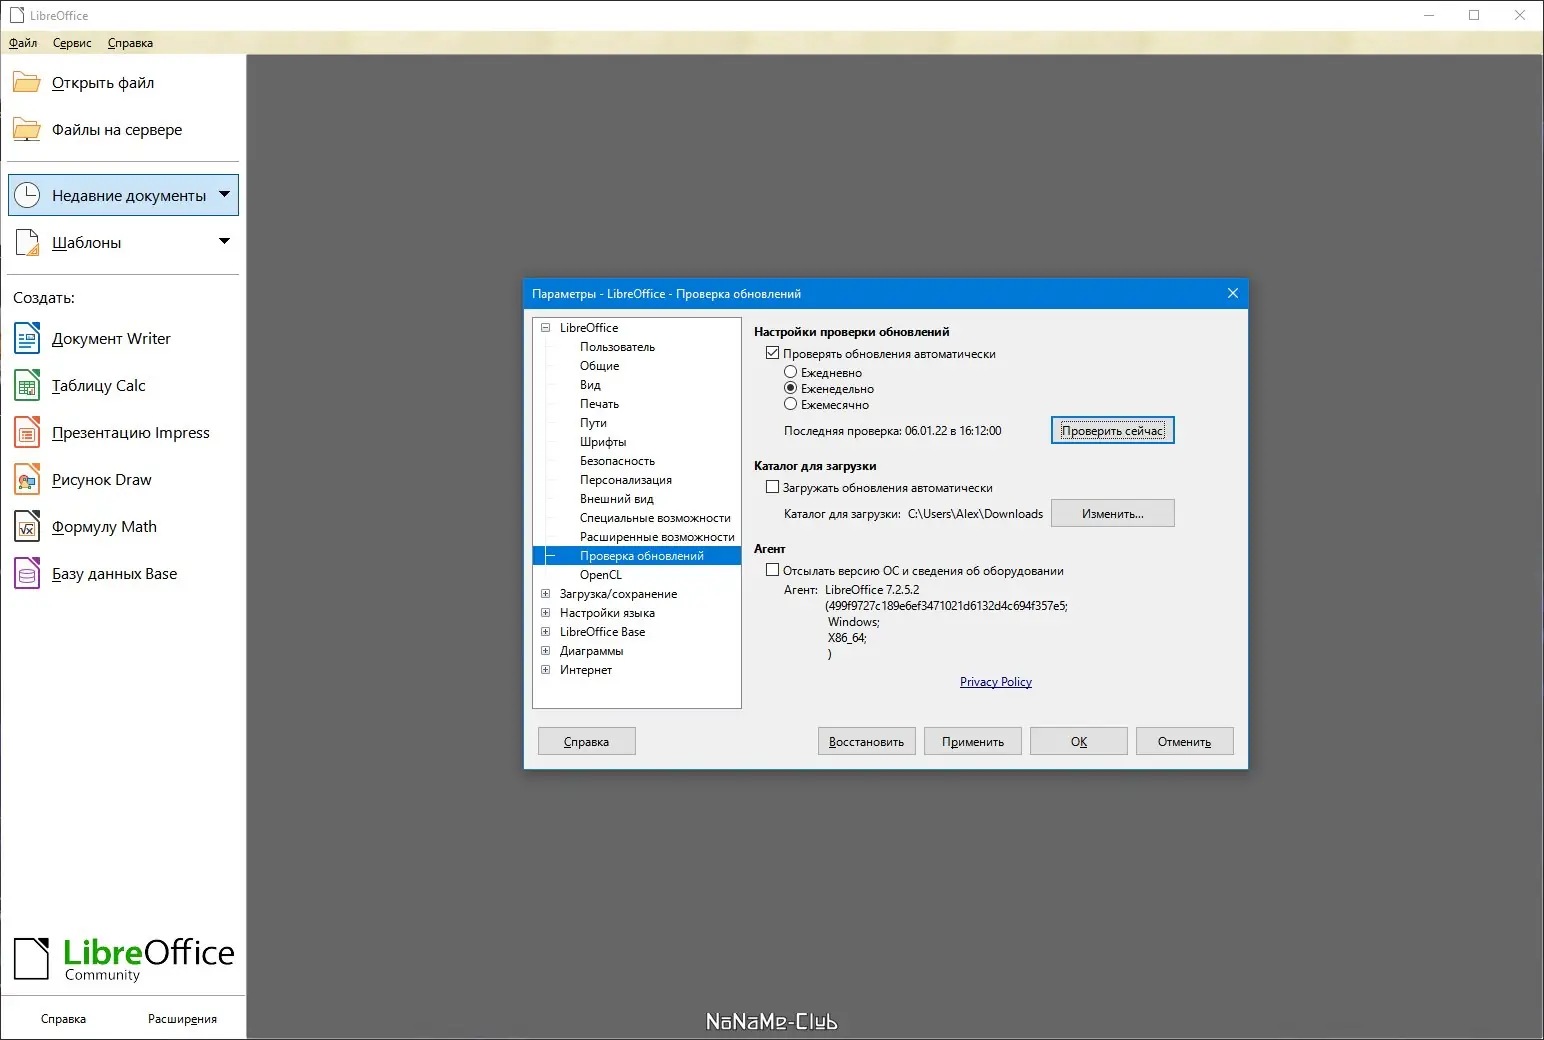Select Персонализация in options tree
Screen dimensions: 1544x1040
click(x=626, y=479)
